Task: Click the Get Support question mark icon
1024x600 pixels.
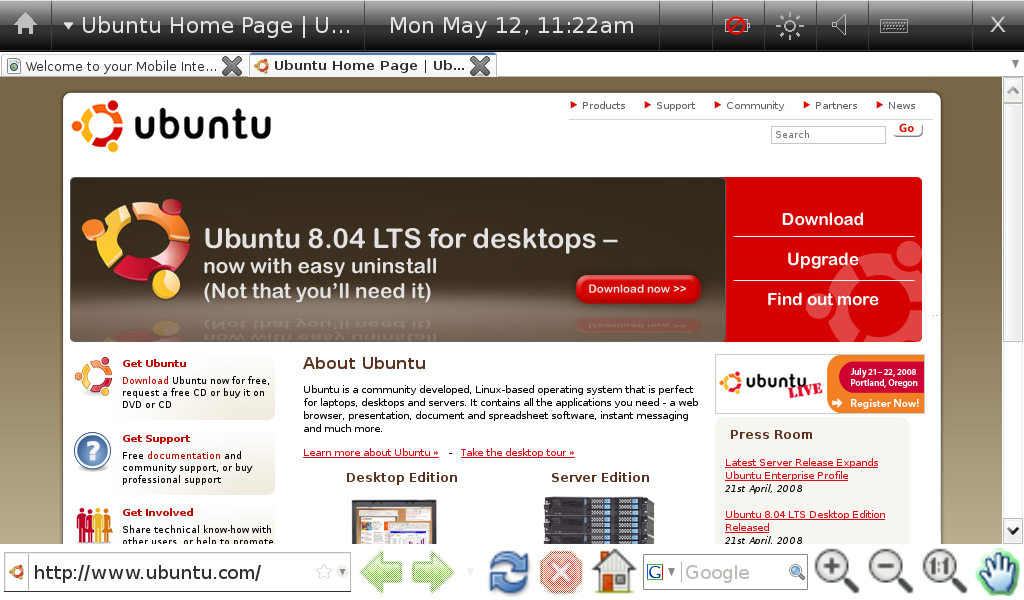Action: pyautogui.click(x=93, y=451)
